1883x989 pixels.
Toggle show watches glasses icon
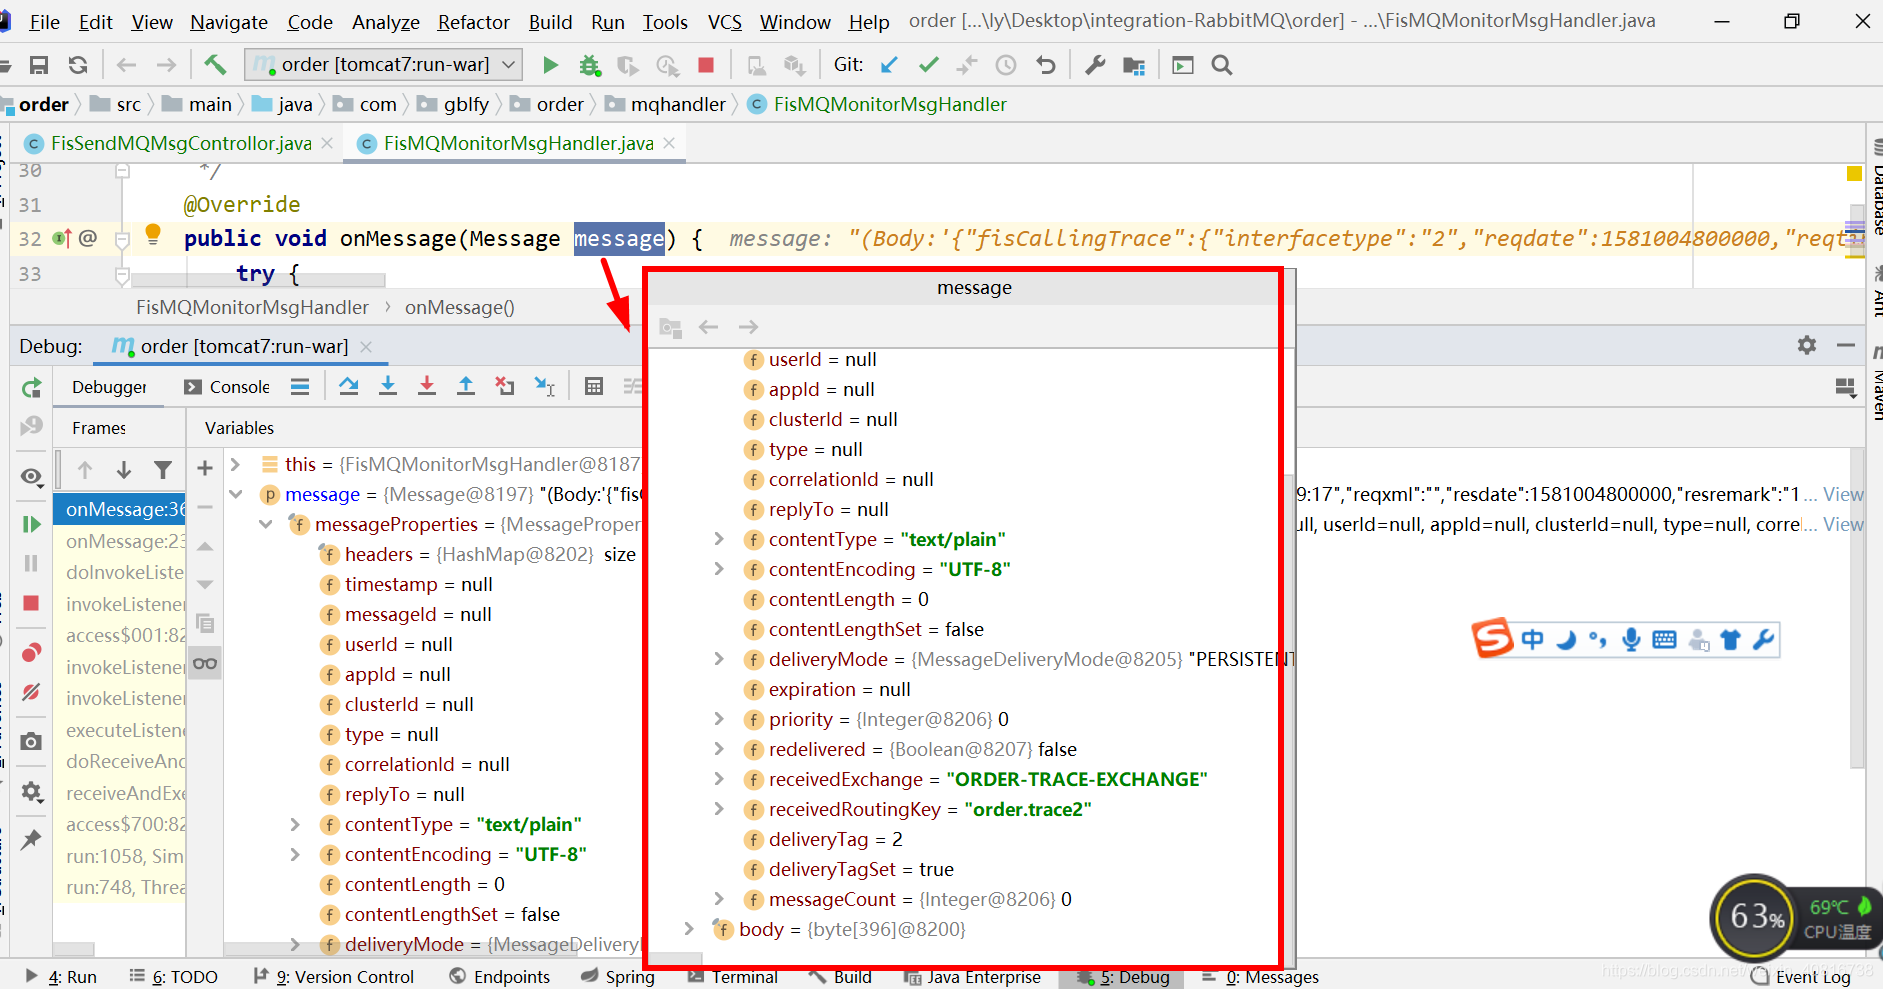click(x=205, y=663)
